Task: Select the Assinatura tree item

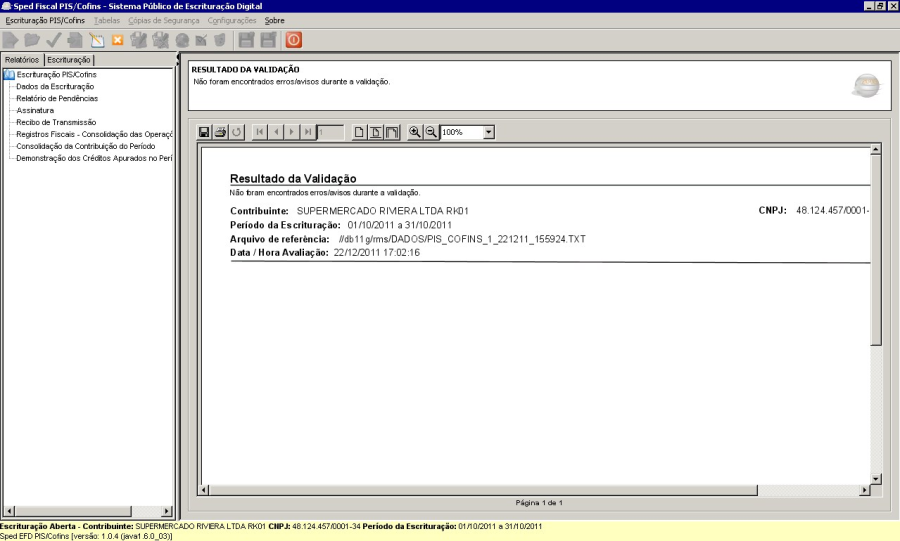Action: (x=35, y=111)
